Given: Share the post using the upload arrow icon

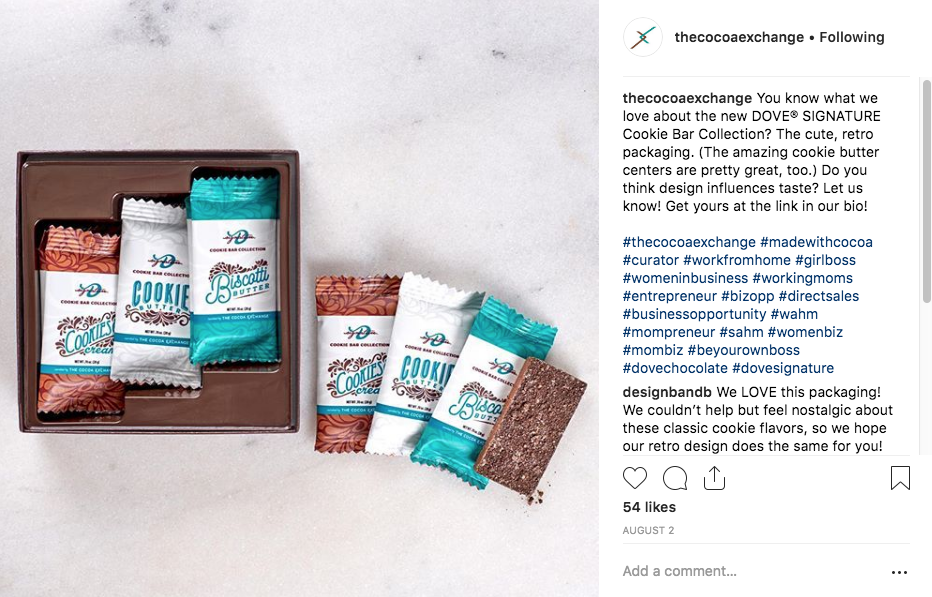Looking at the screenshot, I should pos(714,478).
